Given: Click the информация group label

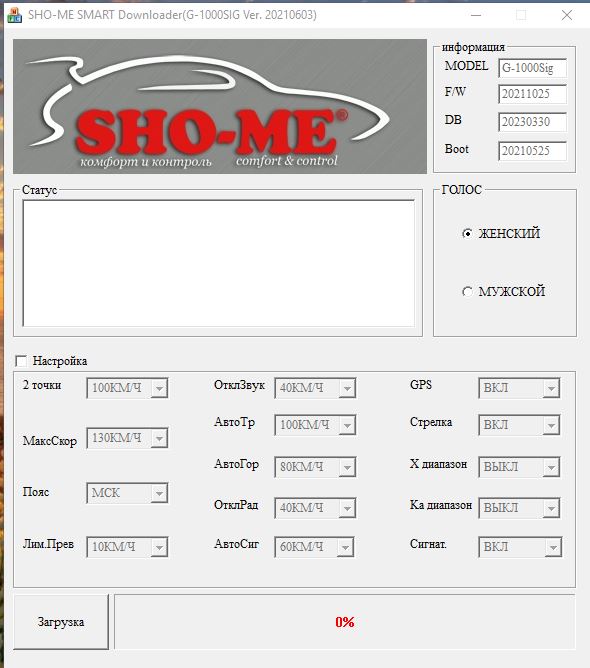Looking at the screenshot, I should [x=473, y=47].
